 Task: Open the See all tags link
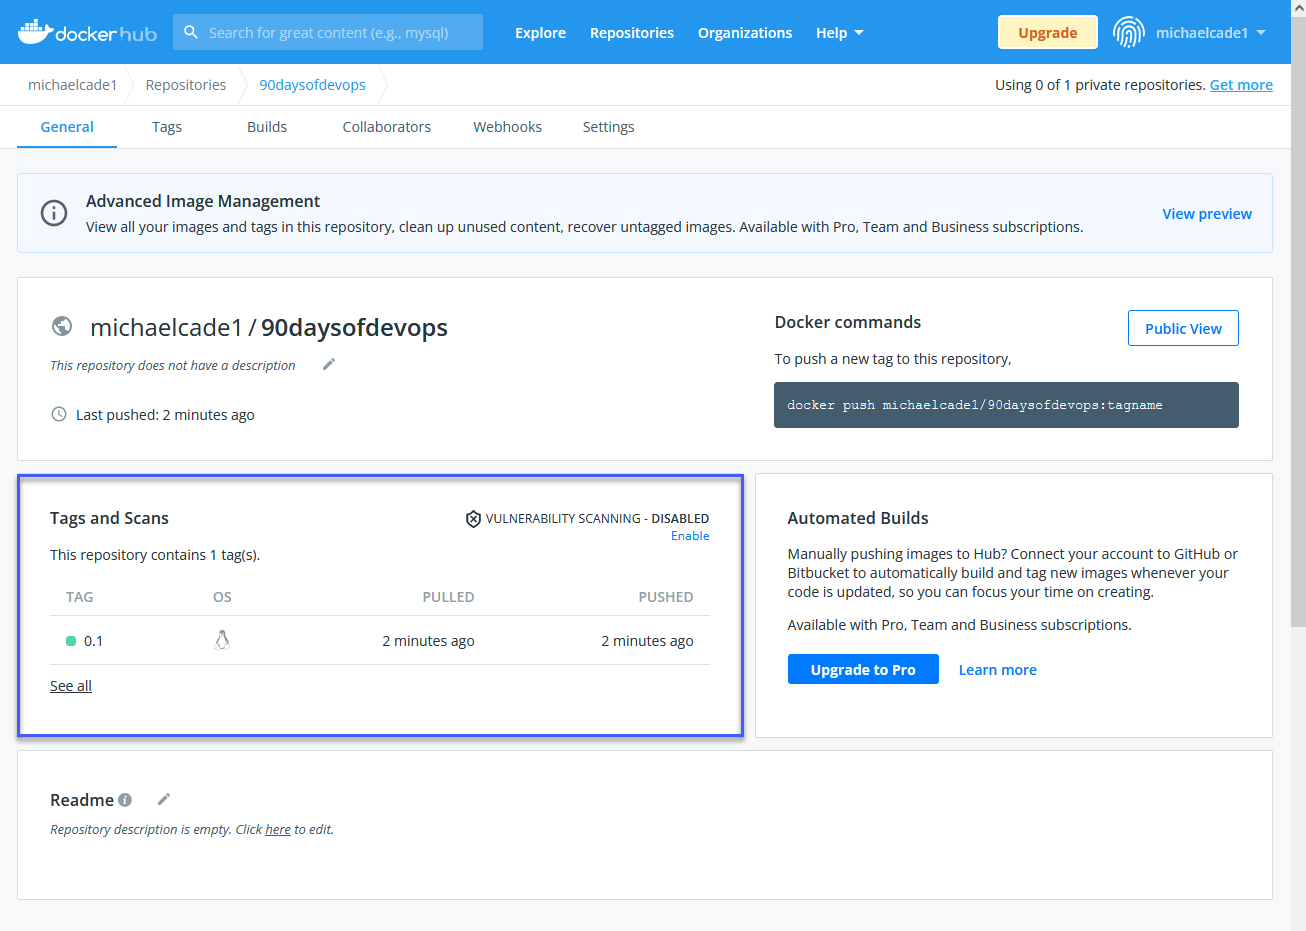71,686
